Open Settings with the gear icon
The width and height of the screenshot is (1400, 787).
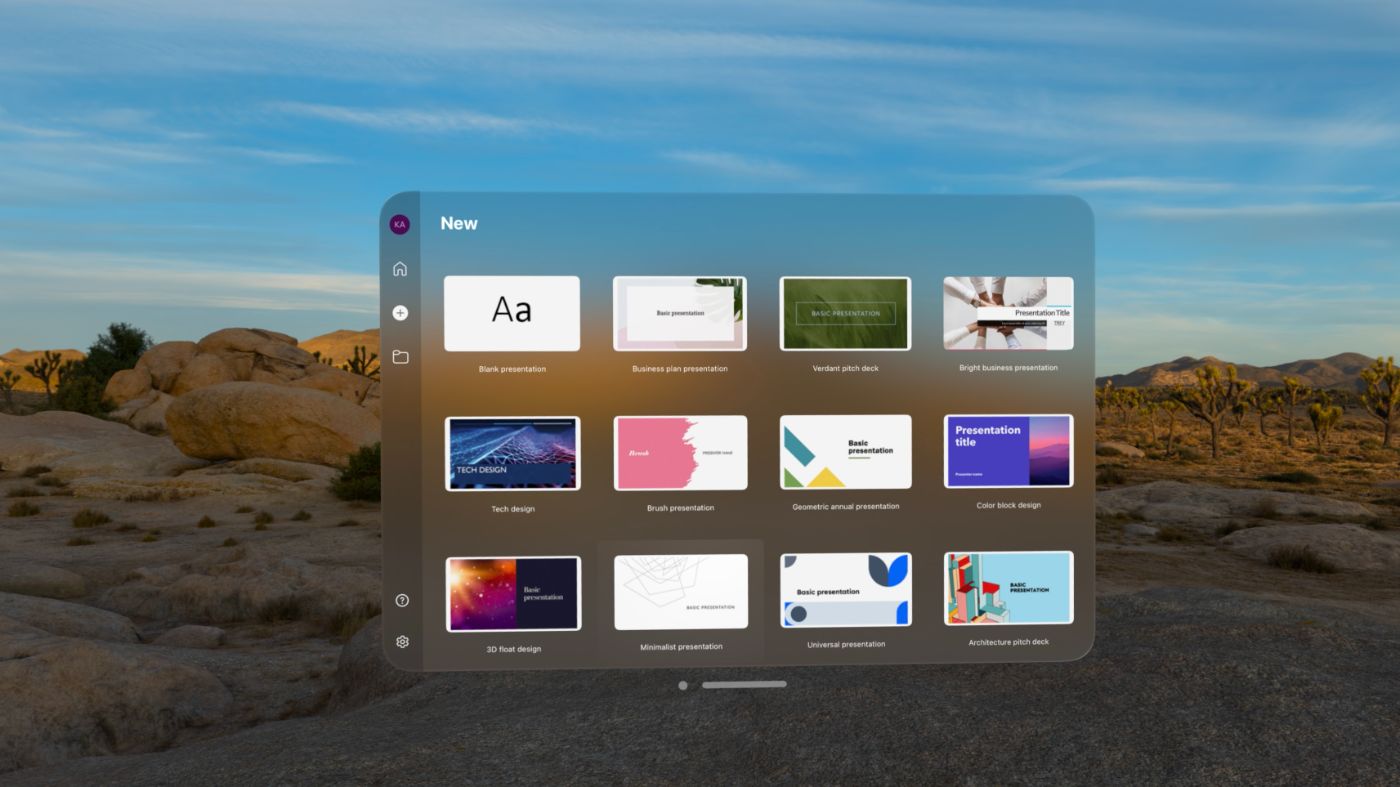click(401, 641)
